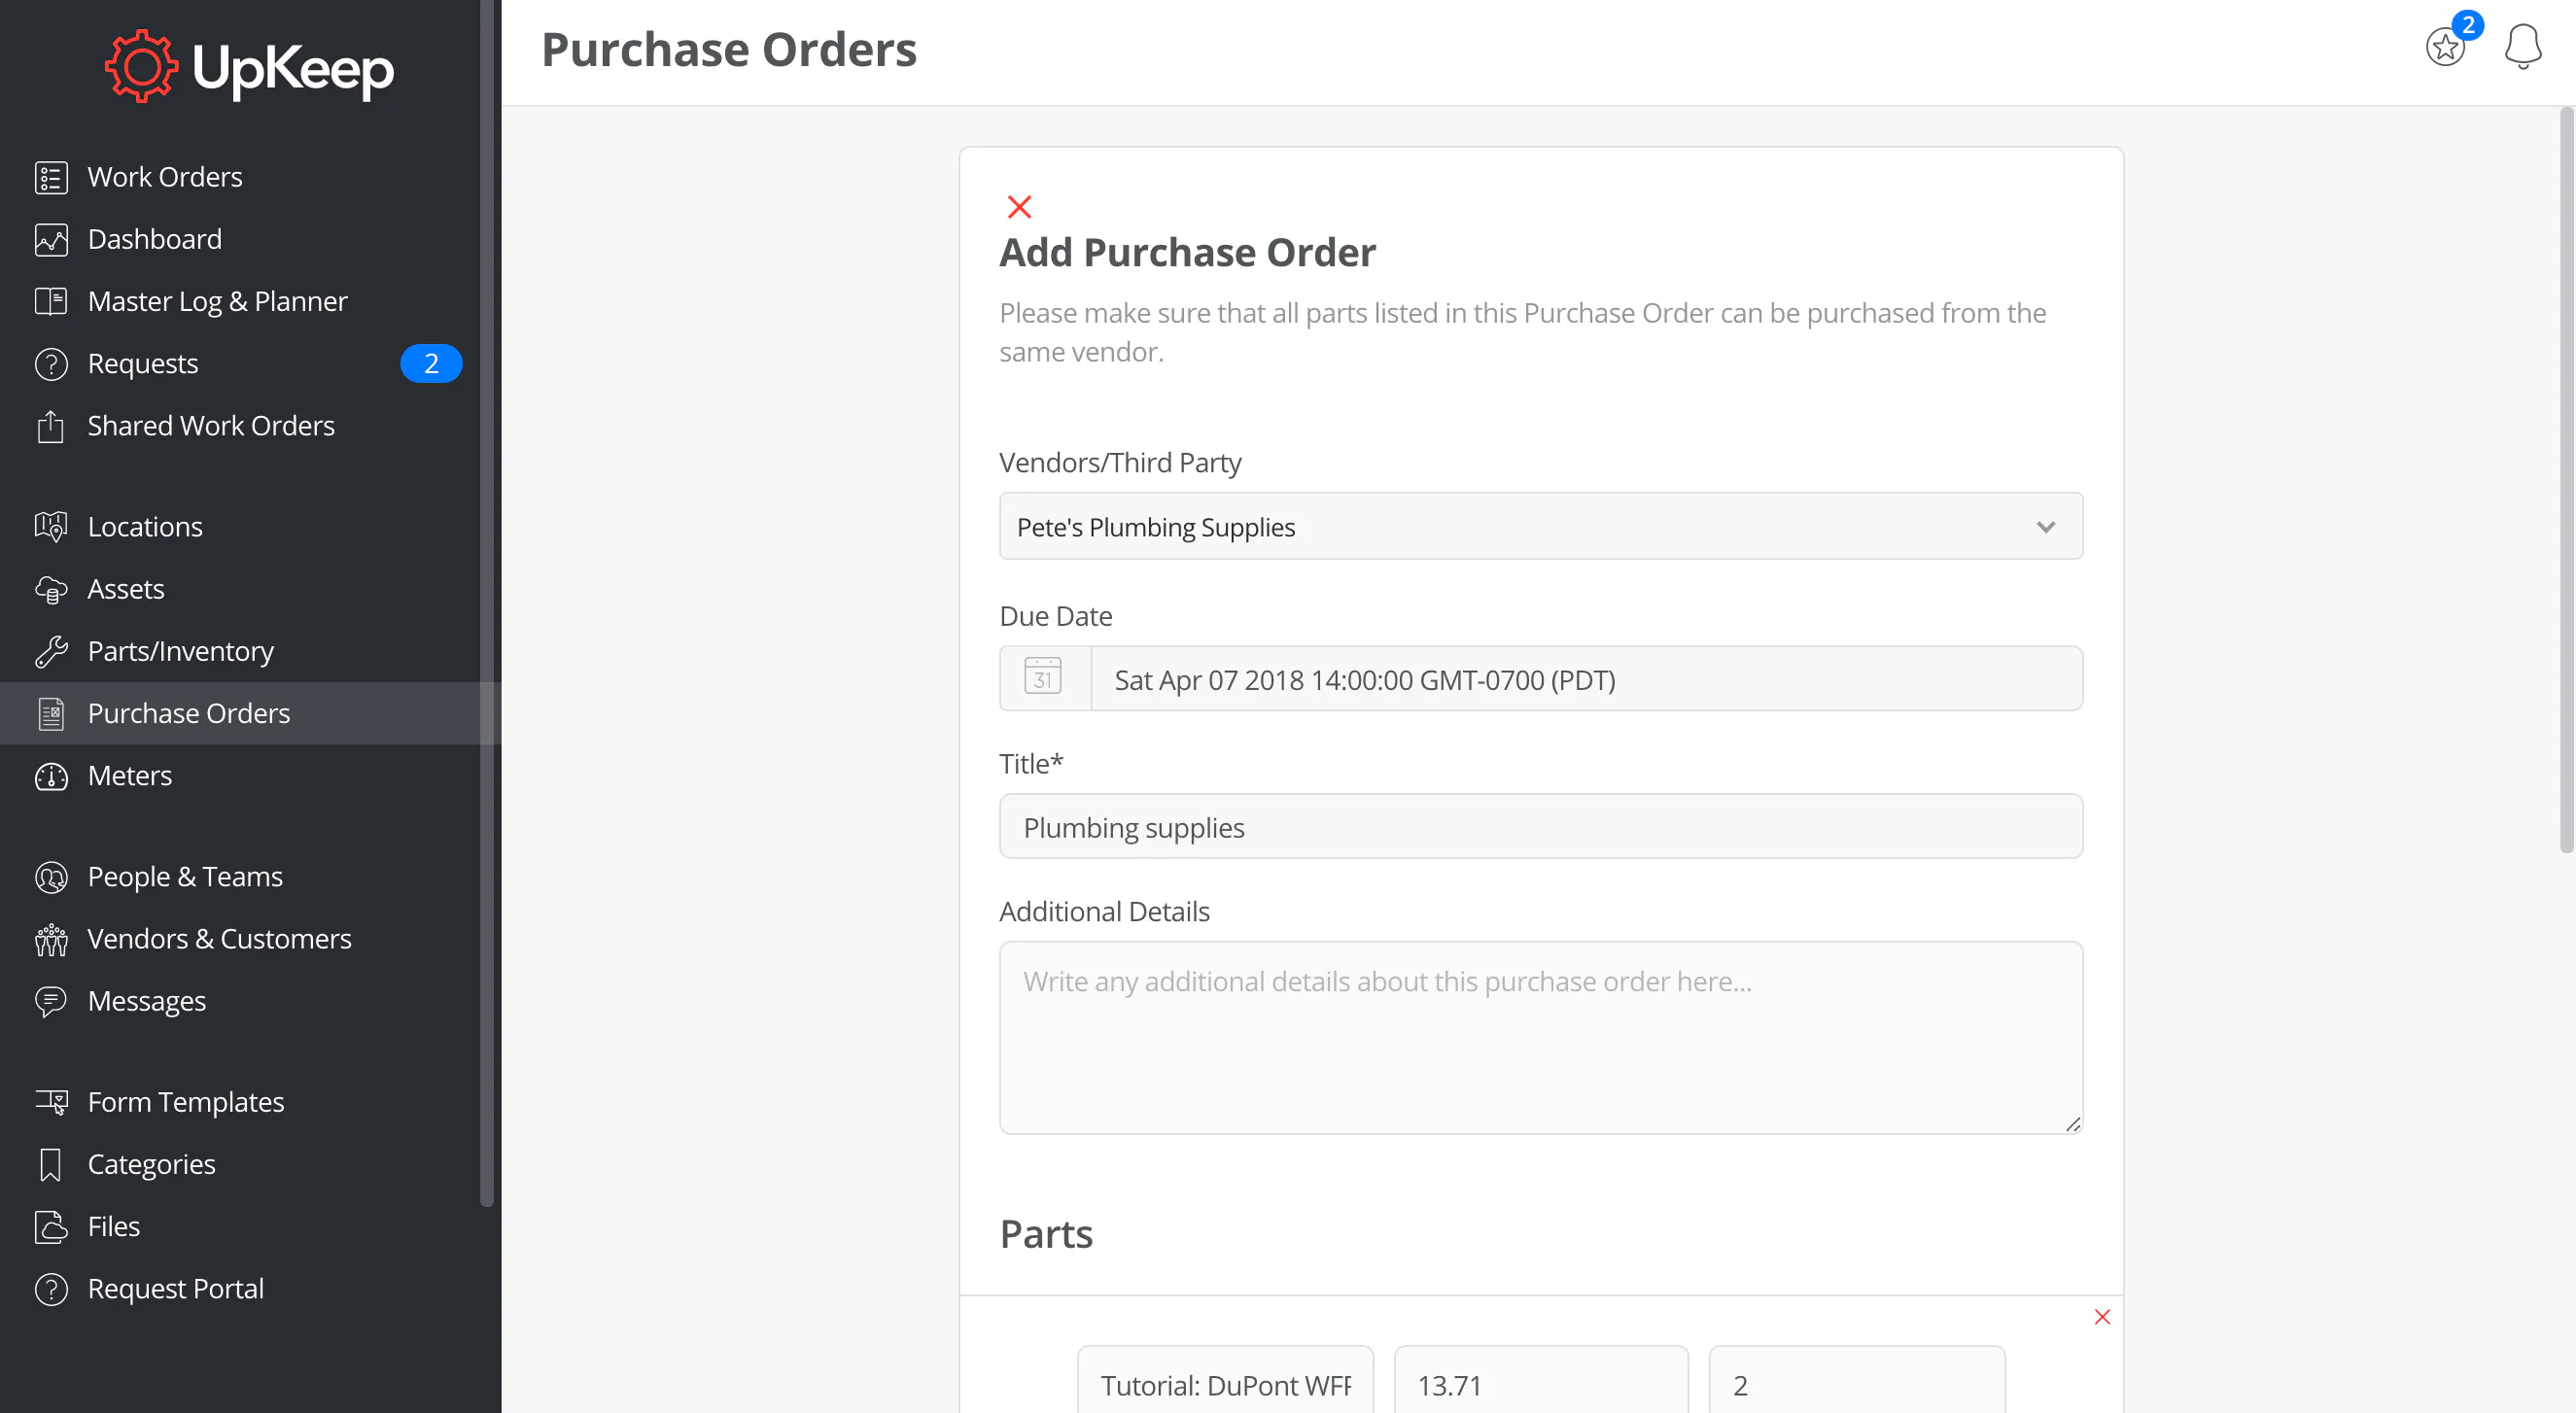Click the Title input field
The height and width of the screenshot is (1413, 2576).
(x=1540, y=826)
